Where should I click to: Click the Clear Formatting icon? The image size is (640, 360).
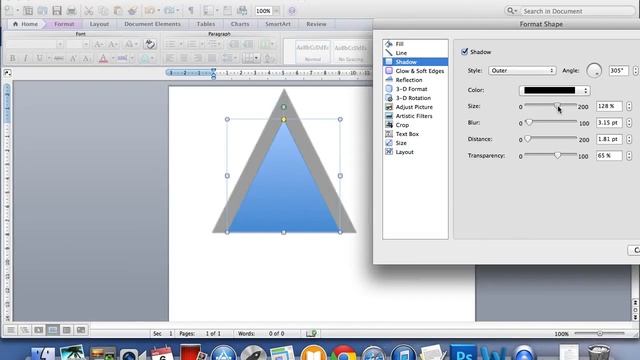[150, 44]
